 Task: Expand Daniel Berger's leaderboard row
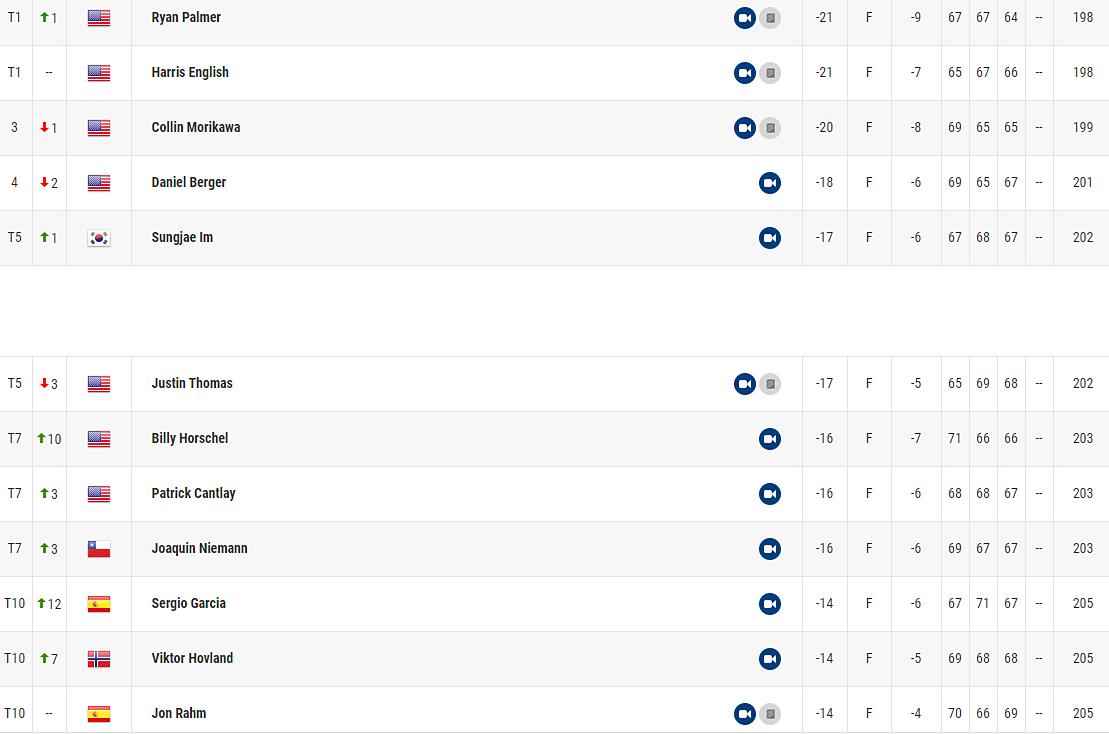[450, 183]
